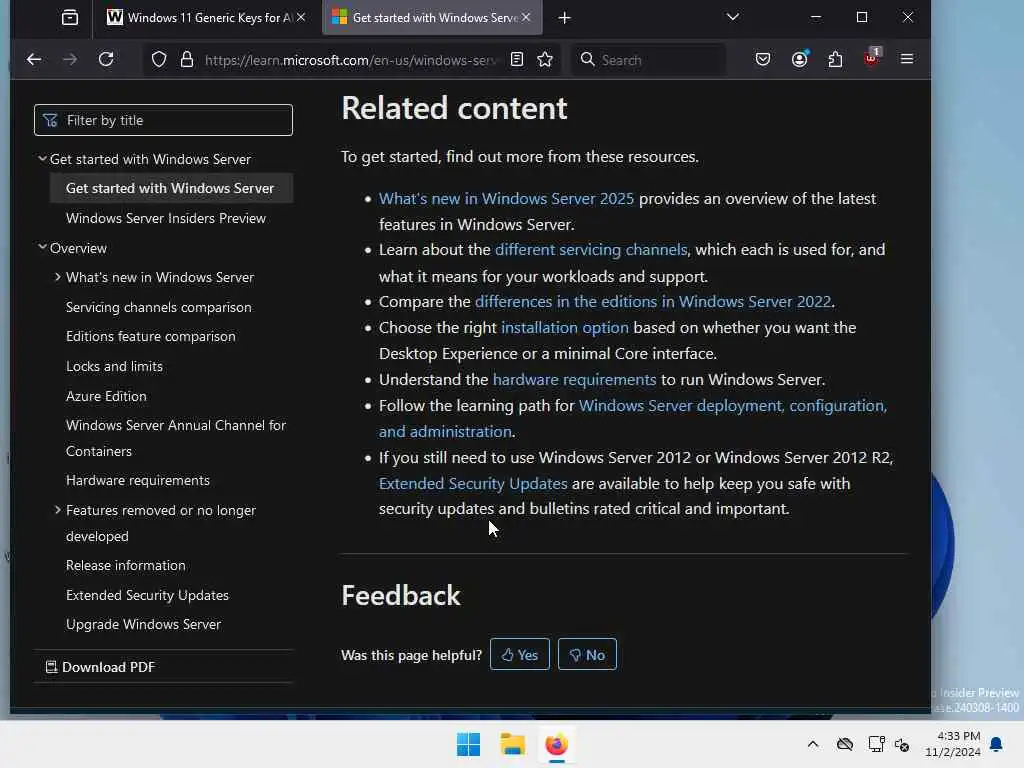1024x768 pixels.
Task: Open Extended Security Updates sidebar item
Action: [x=148, y=595]
